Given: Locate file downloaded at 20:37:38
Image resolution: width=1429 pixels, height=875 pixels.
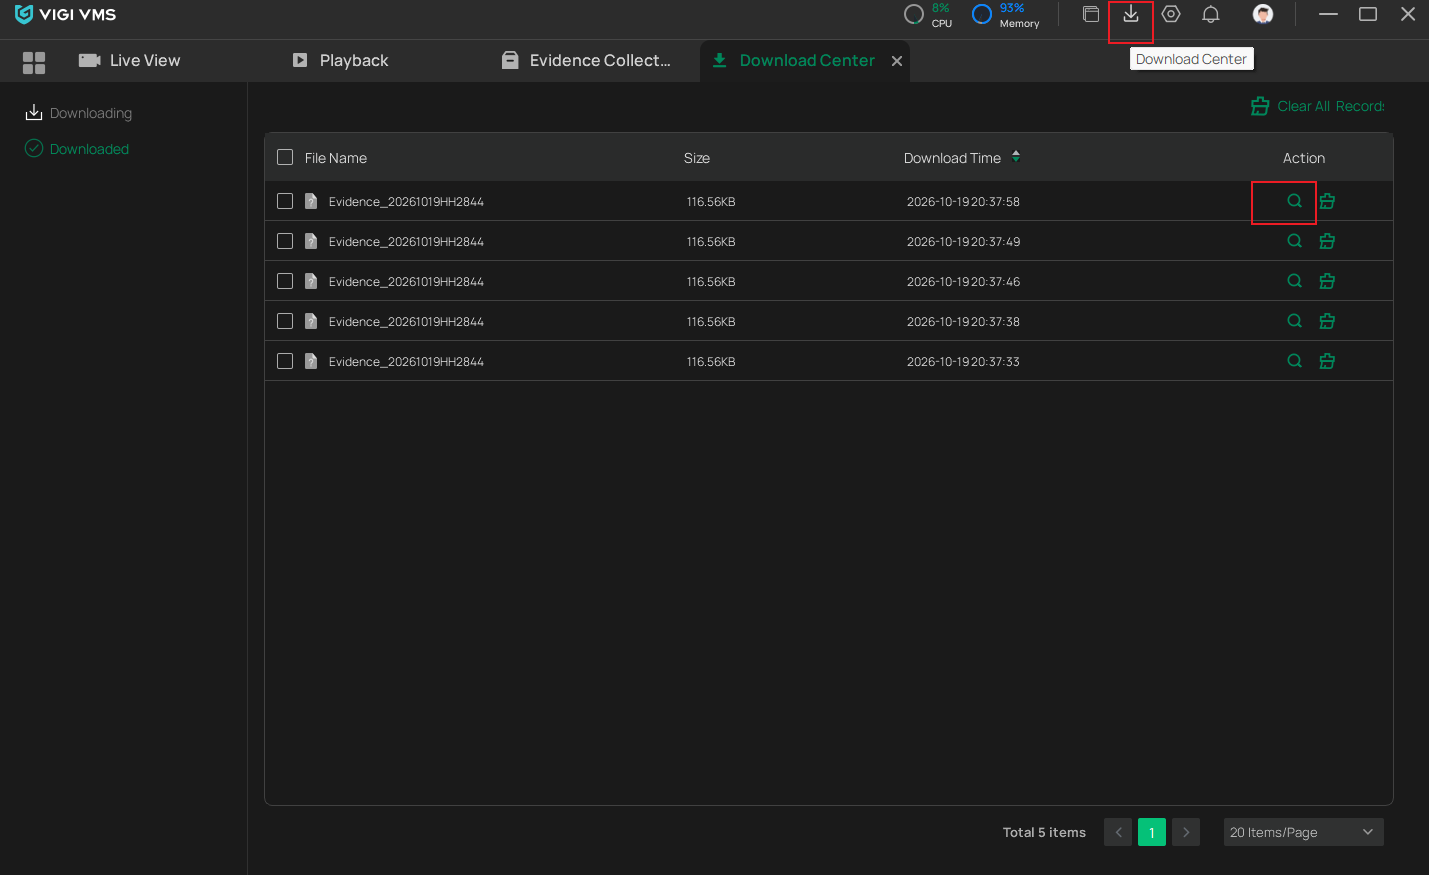Looking at the screenshot, I should 1294,321.
